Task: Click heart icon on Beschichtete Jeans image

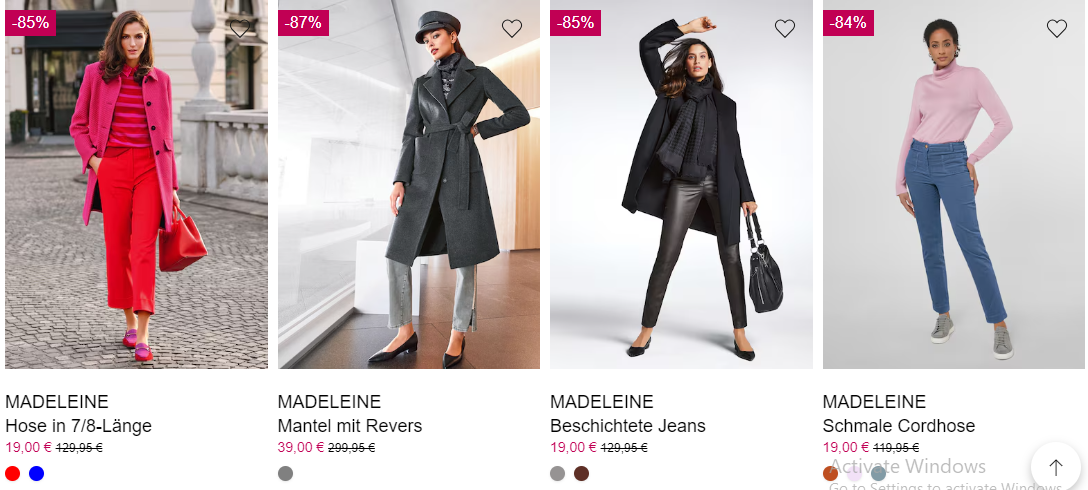Action: coord(784,28)
